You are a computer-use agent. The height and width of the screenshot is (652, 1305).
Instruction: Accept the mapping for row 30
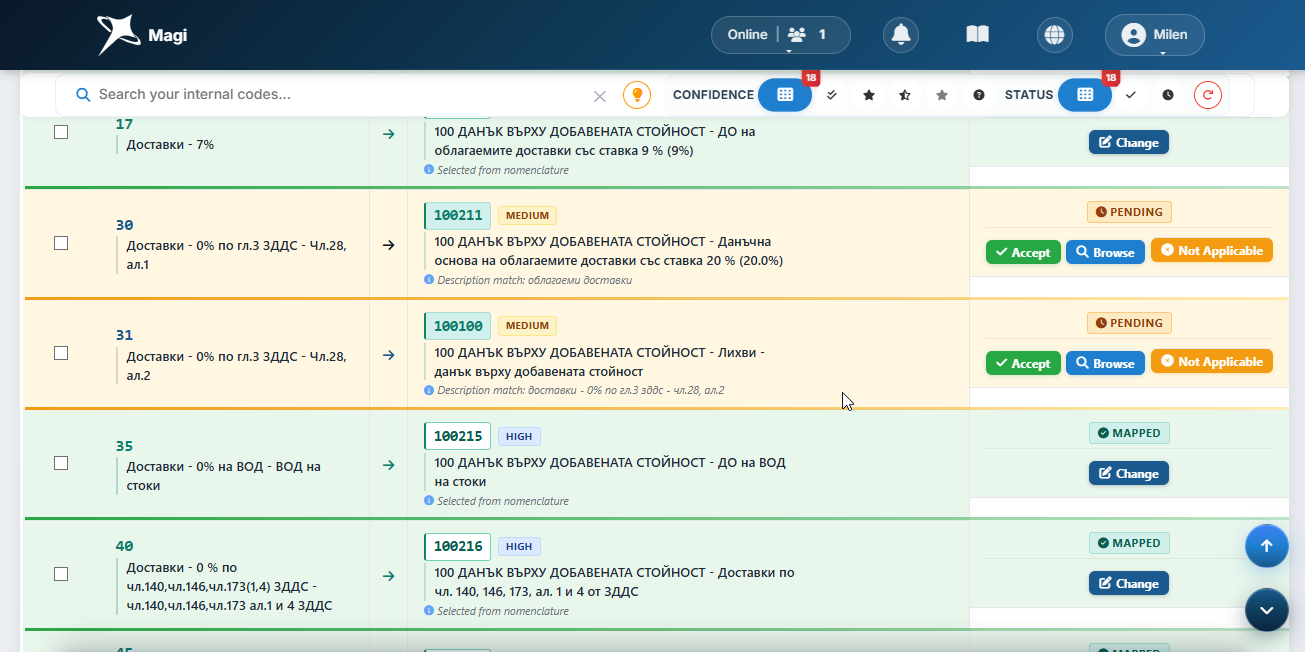click(1022, 252)
